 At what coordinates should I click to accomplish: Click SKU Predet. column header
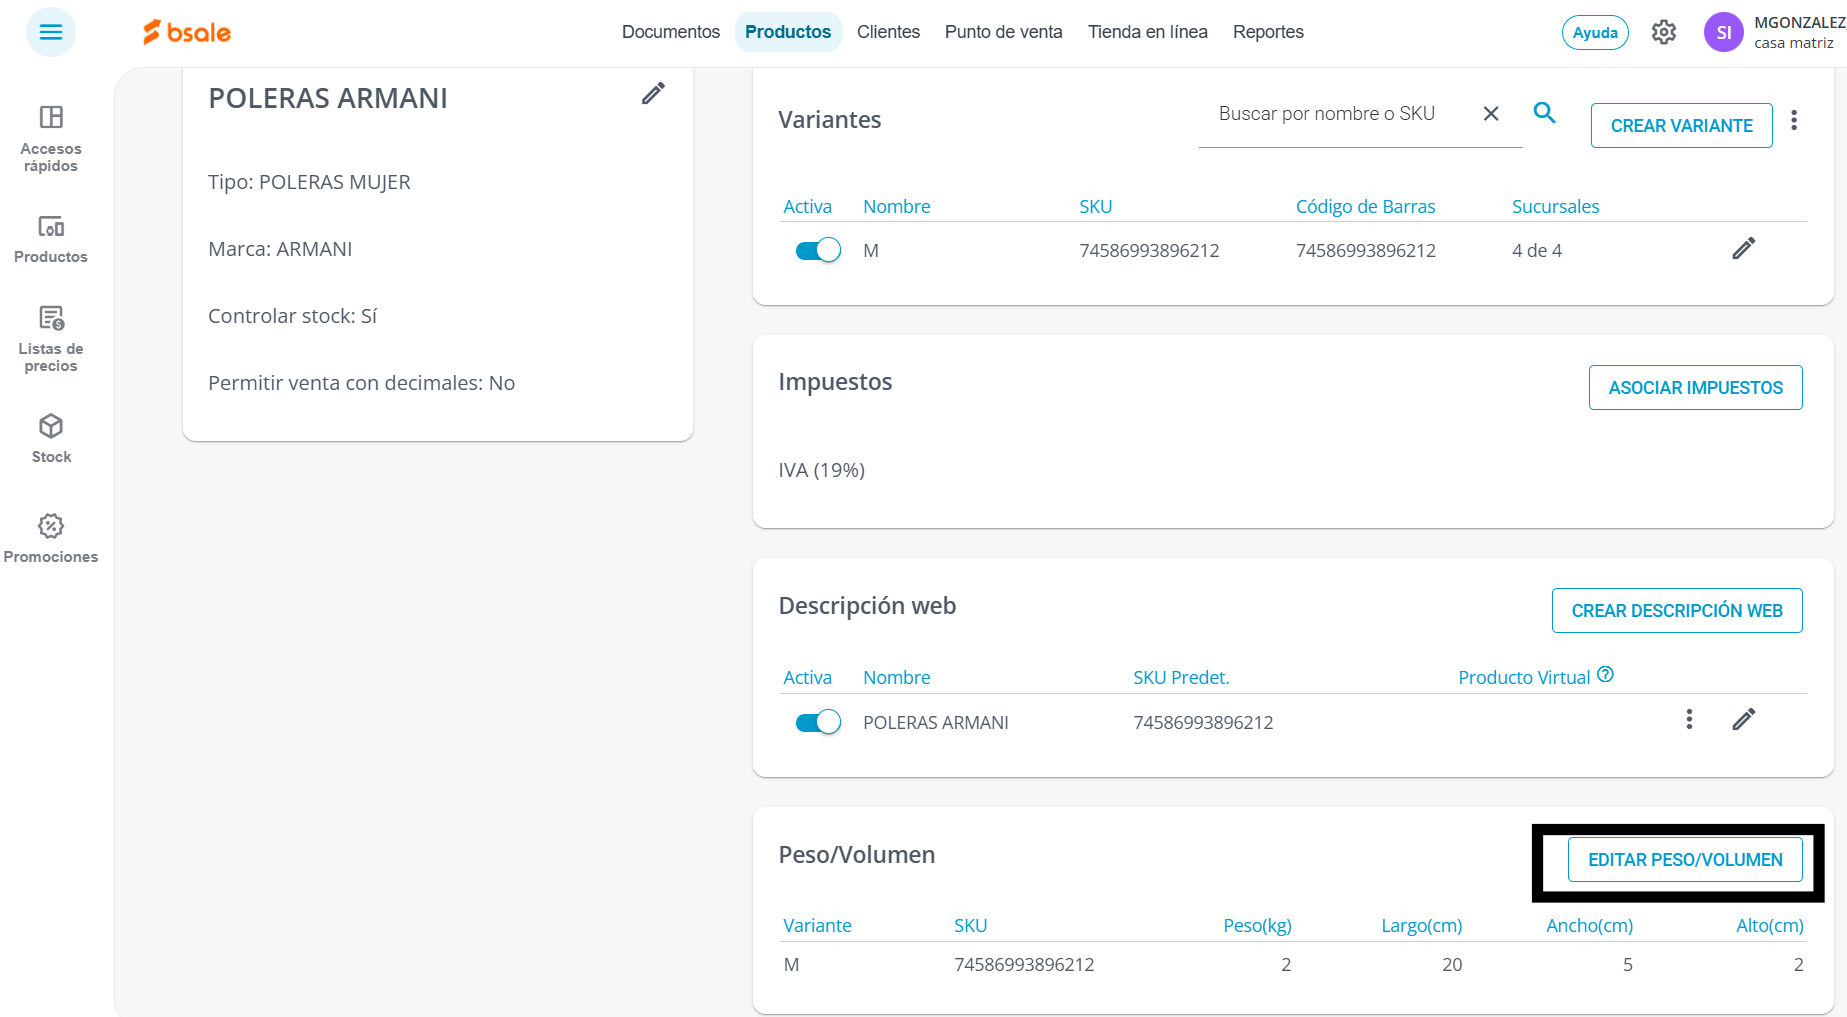point(1181,678)
